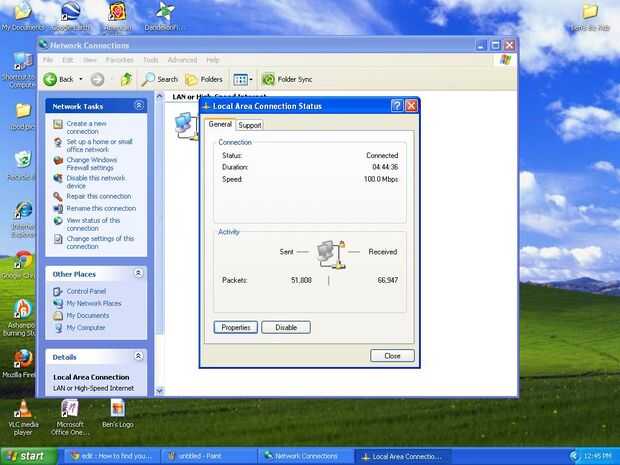The height and width of the screenshot is (465, 620).
Task: Open the View menu
Action: click(89, 60)
